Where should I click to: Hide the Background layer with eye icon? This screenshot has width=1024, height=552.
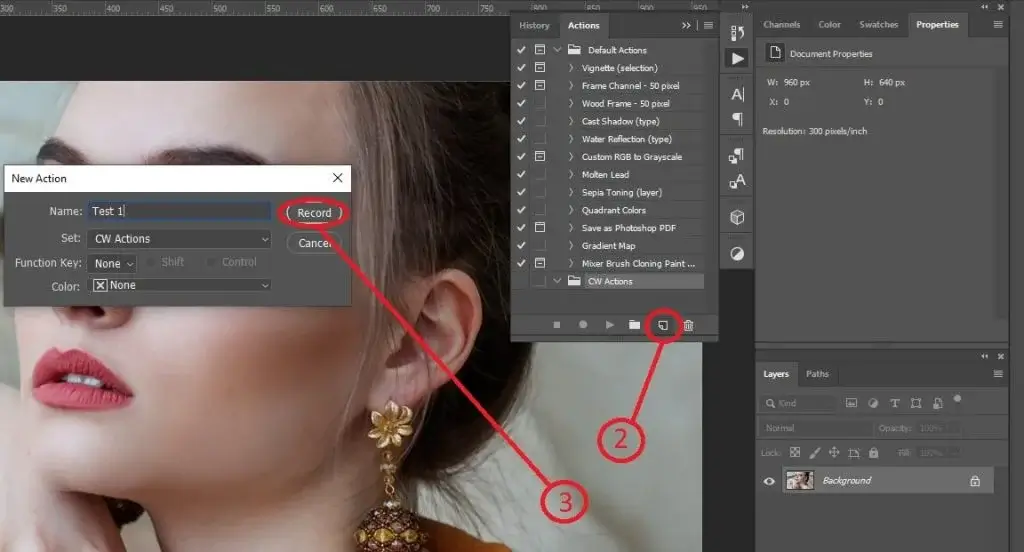tap(769, 481)
